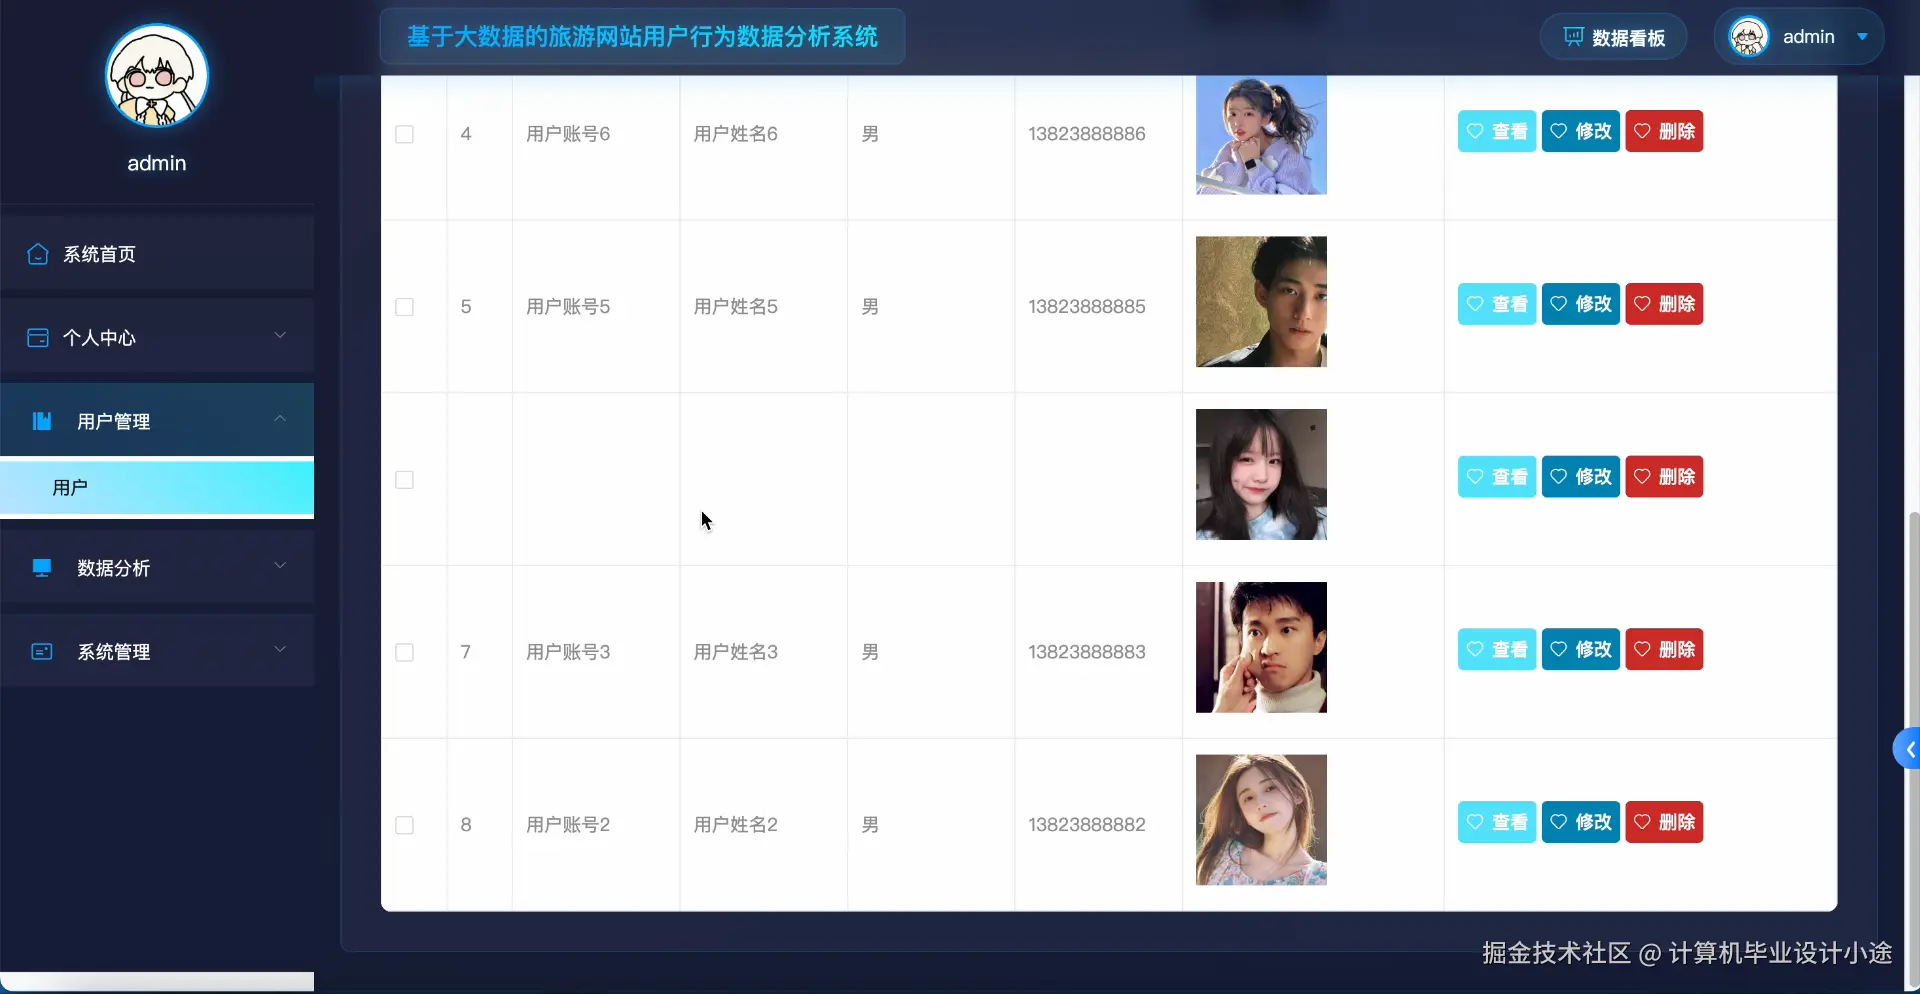Click the 系统首页 home icon in sidebar

(x=38, y=255)
